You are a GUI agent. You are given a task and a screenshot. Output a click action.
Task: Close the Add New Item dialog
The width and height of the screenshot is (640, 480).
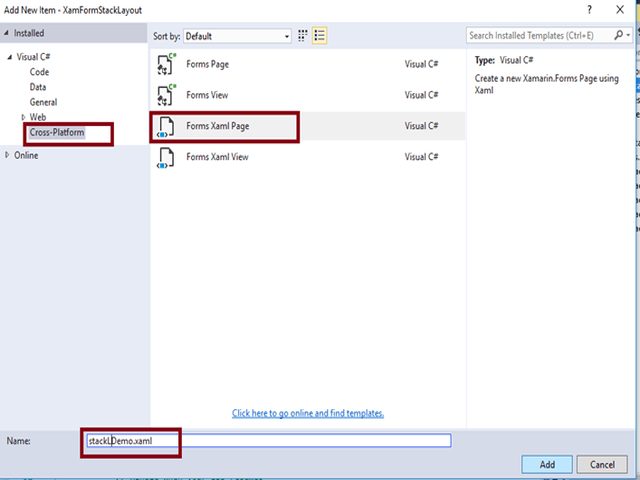[x=620, y=9]
